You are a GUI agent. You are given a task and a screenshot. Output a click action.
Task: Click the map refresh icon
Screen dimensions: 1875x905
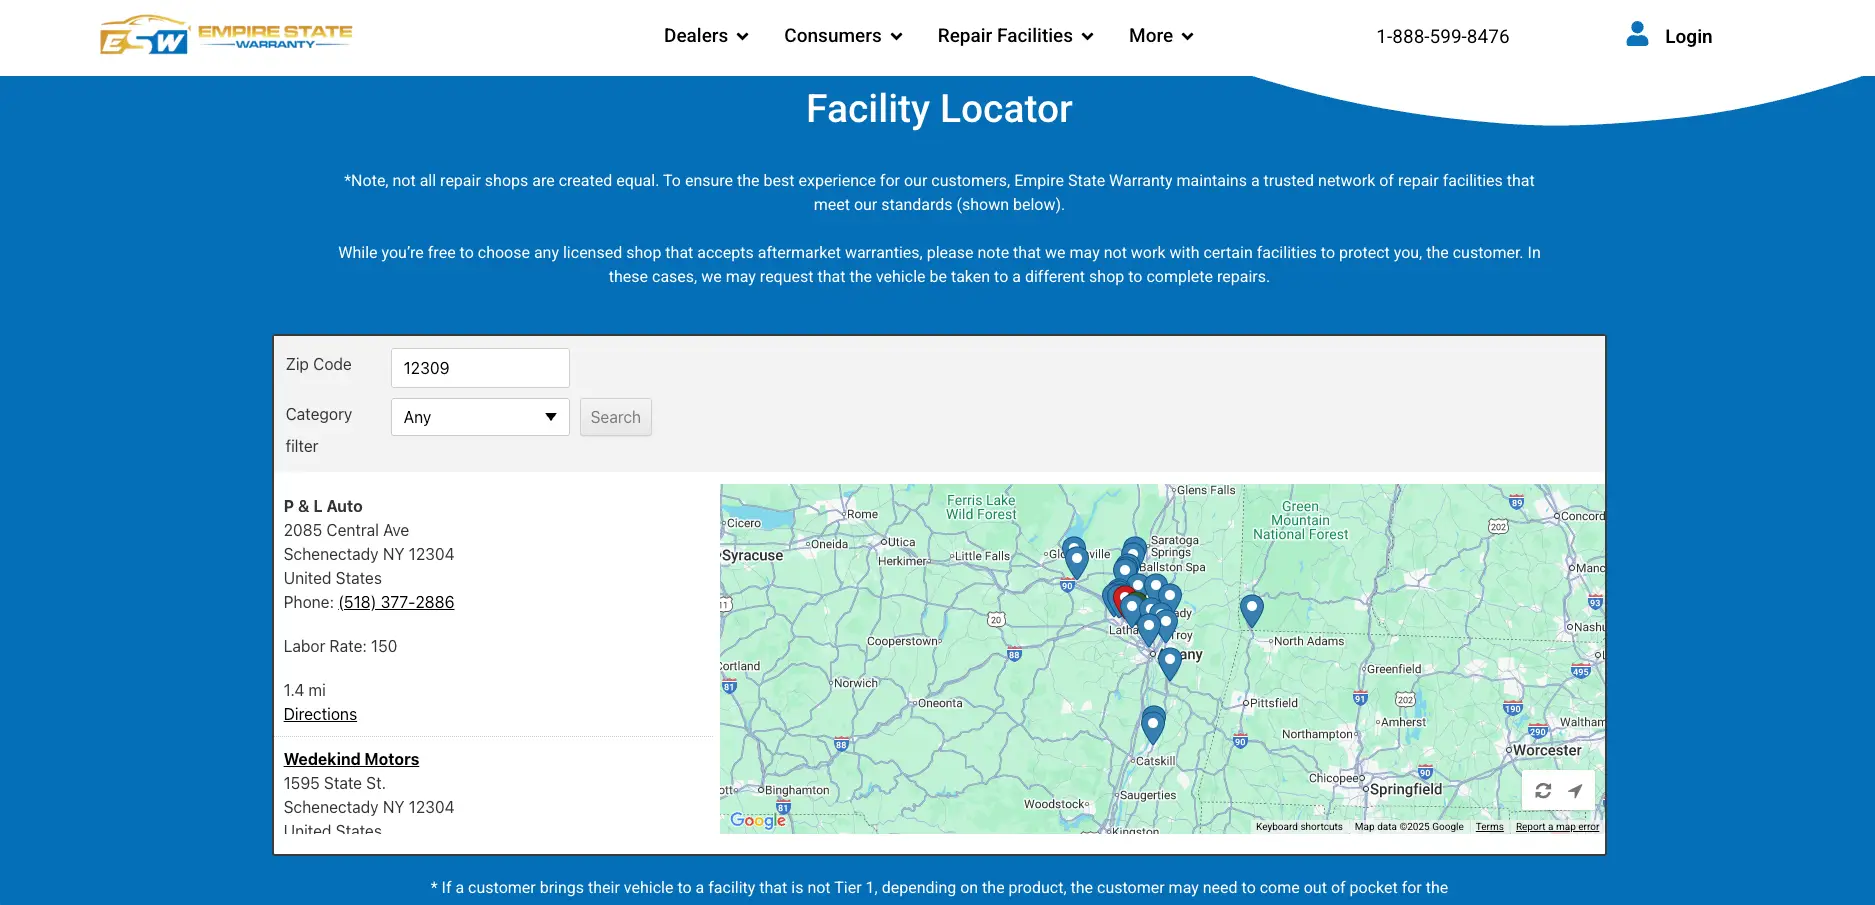[x=1543, y=790]
